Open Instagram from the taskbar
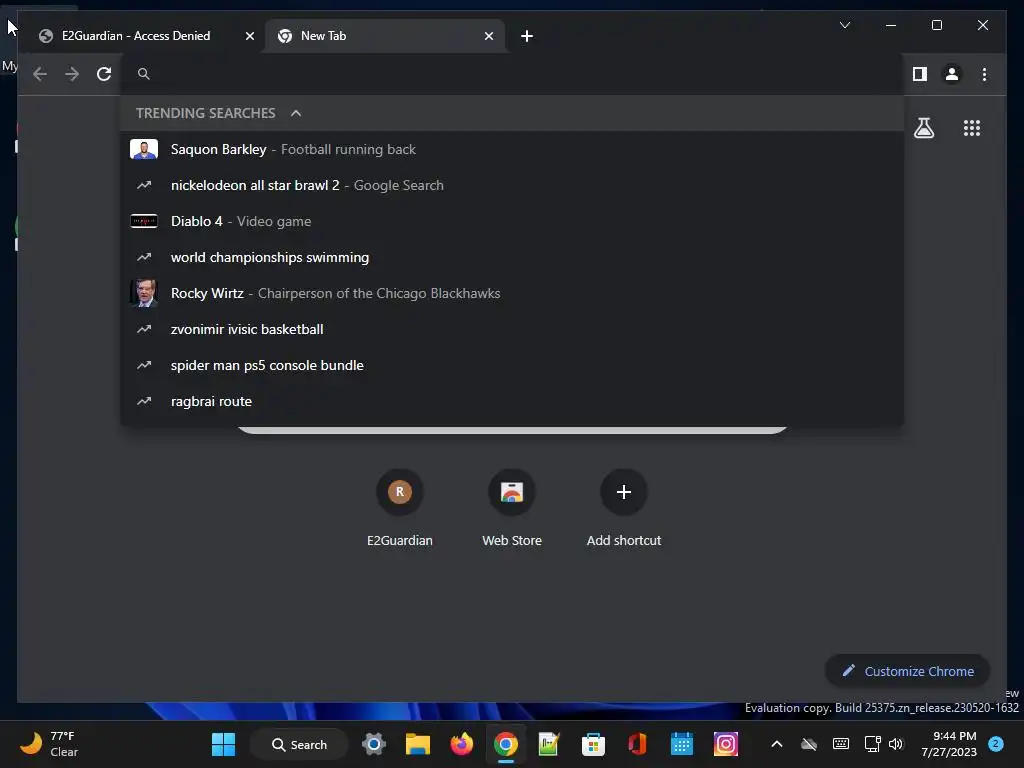Screen dimensions: 1024x768 coord(726,744)
